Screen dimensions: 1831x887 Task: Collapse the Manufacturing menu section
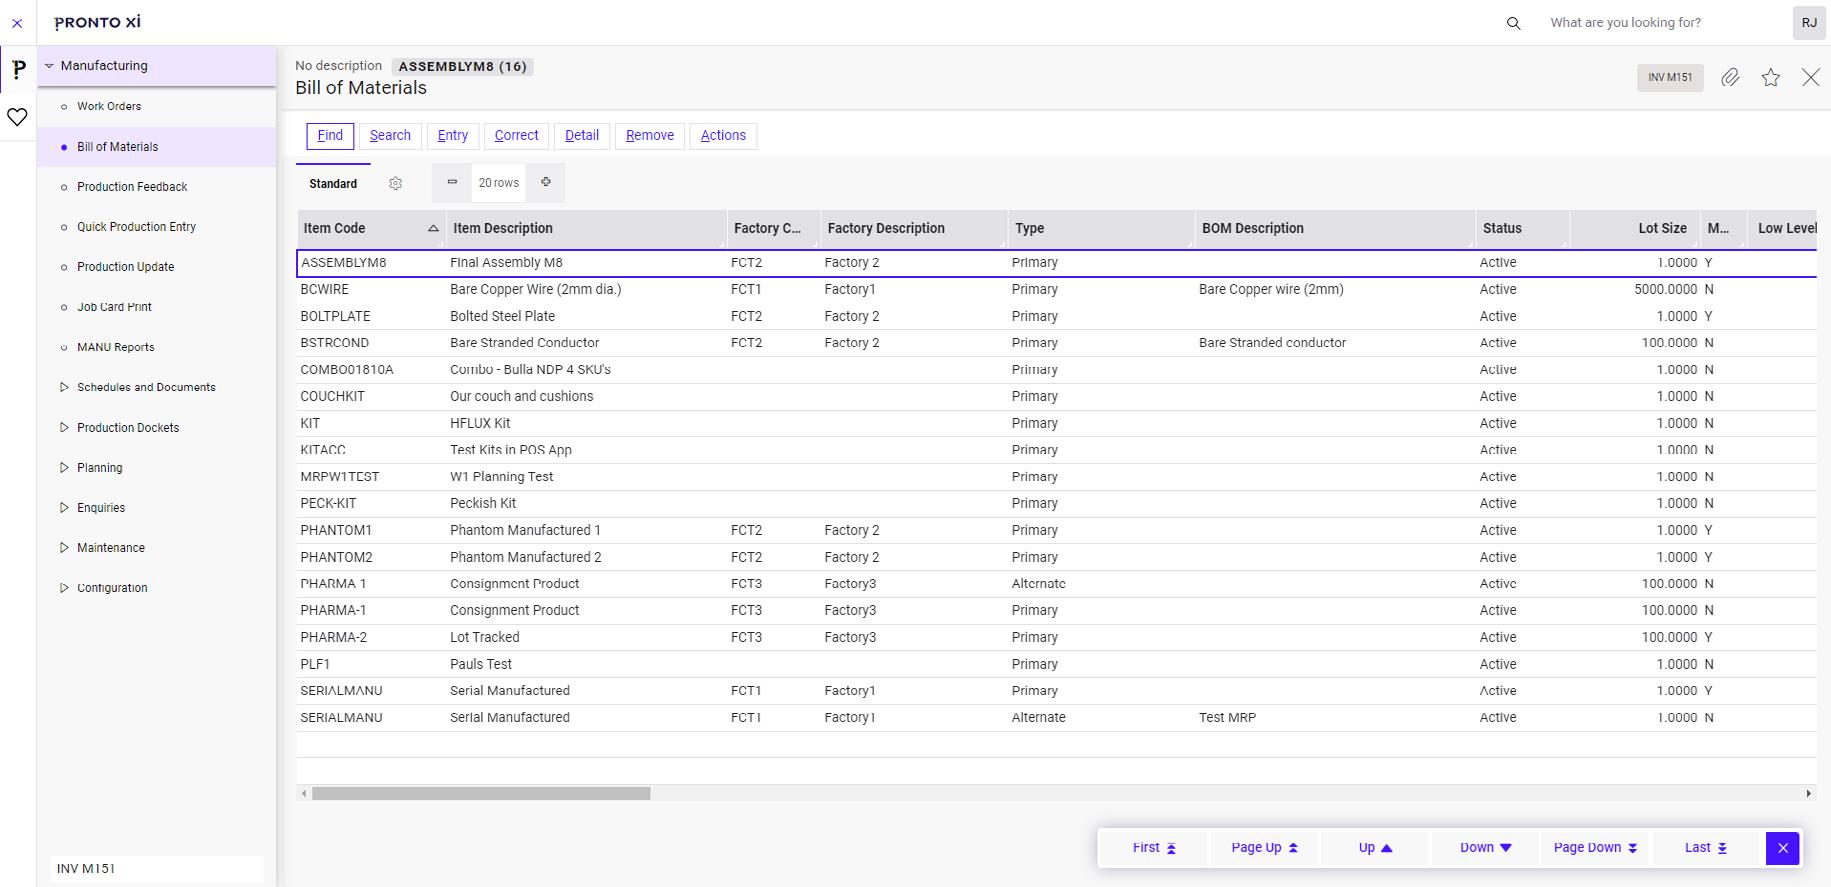coord(49,66)
